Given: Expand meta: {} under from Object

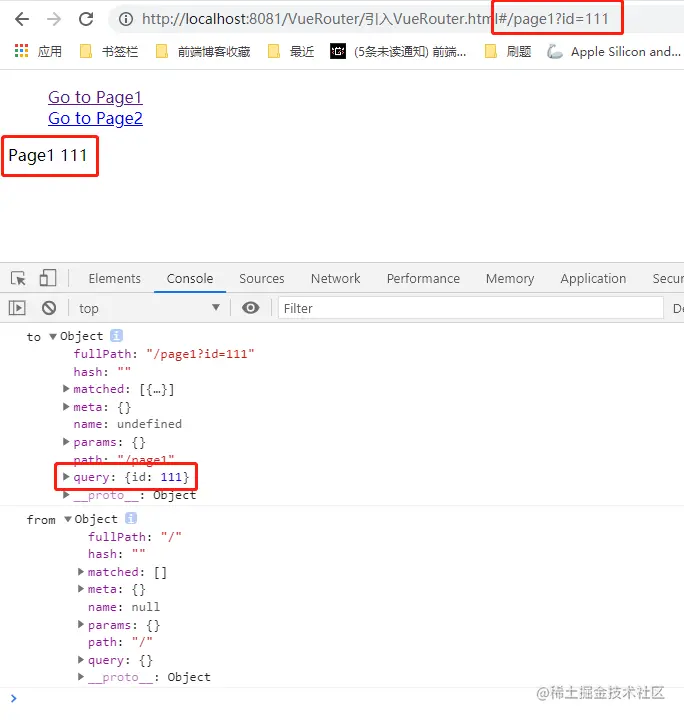Looking at the screenshot, I should point(81,589).
